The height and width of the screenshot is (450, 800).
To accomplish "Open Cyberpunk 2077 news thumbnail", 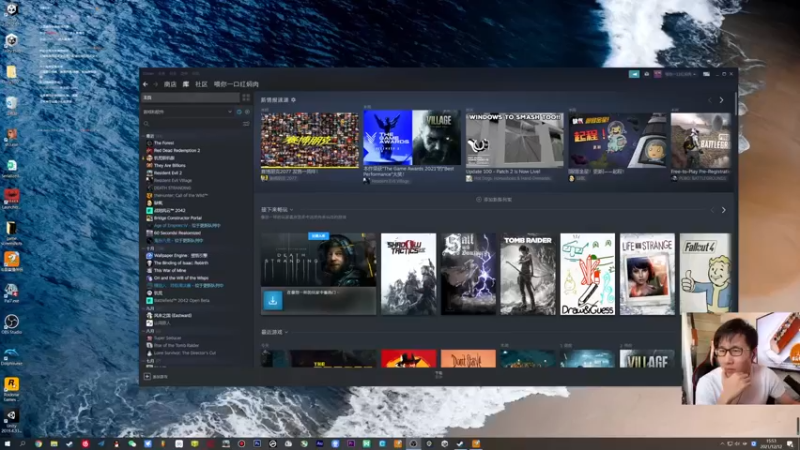I will [x=310, y=140].
